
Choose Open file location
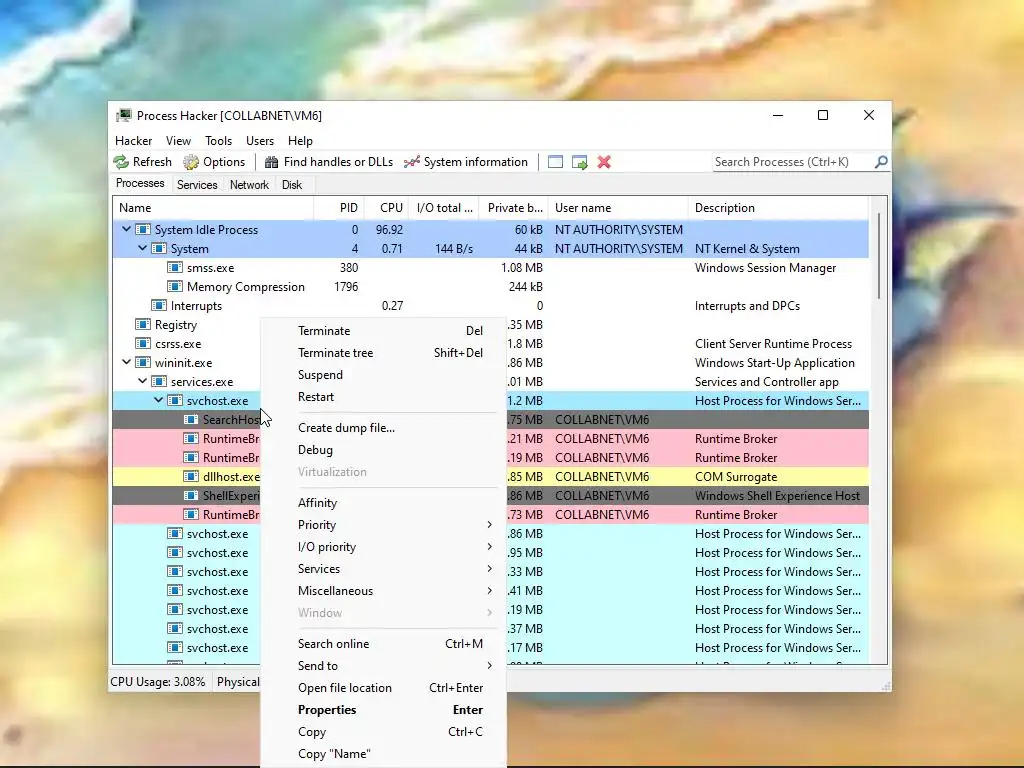tap(383, 688)
